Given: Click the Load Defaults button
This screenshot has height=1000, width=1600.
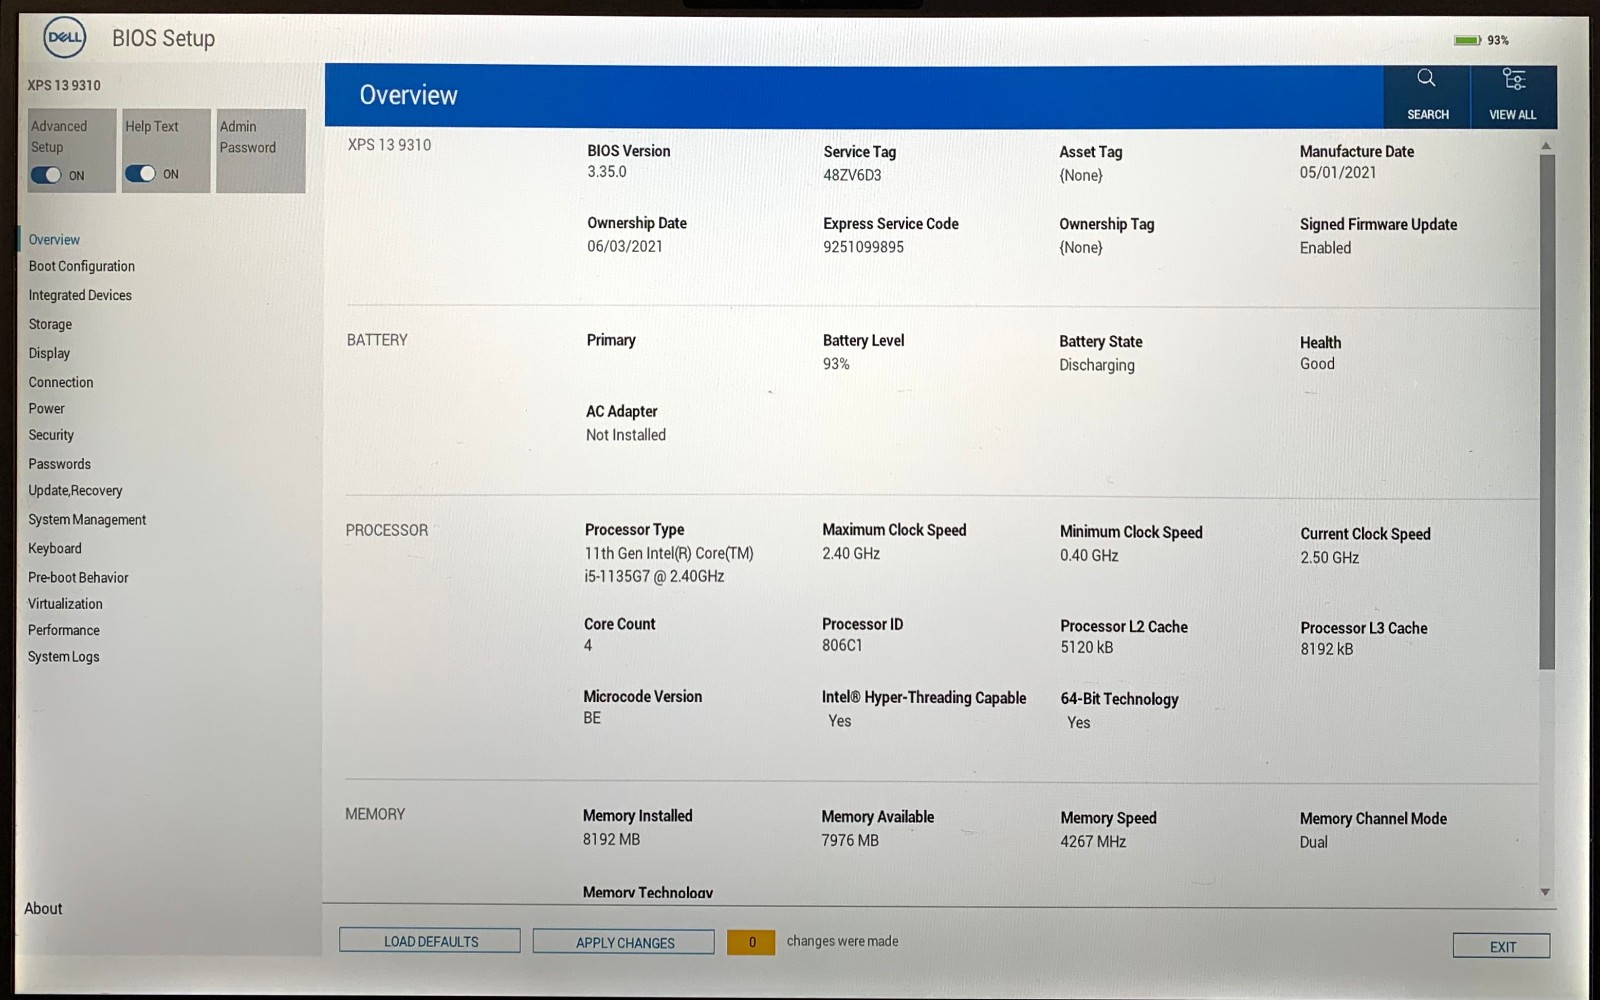Looking at the screenshot, I should [x=430, y=941].
